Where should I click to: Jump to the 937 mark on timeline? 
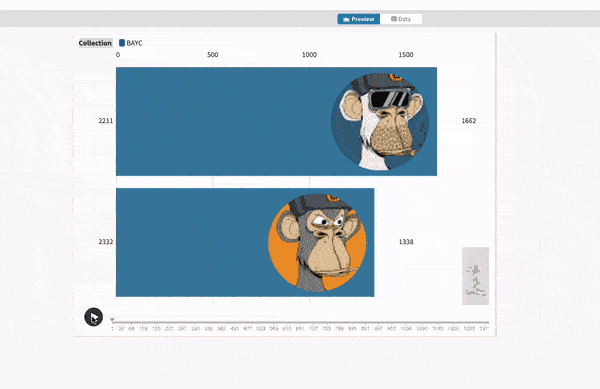click(x=378, y=329)
